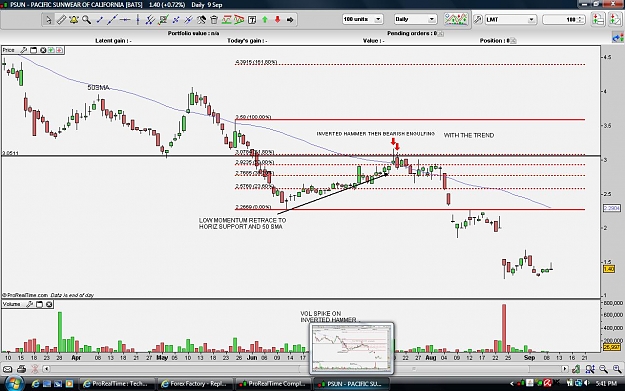Select the cursor pointer tool
Image resolution: width=625 pixels, height=391 pixels.
point(48,20)
